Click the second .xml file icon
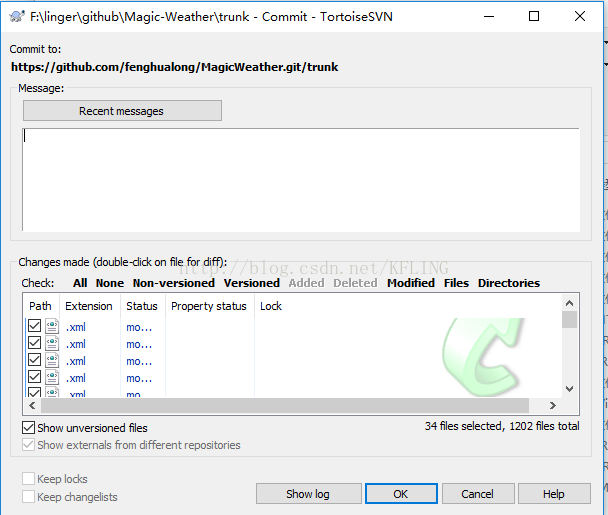This screenshot has height=515, width=608. (52, 343)
